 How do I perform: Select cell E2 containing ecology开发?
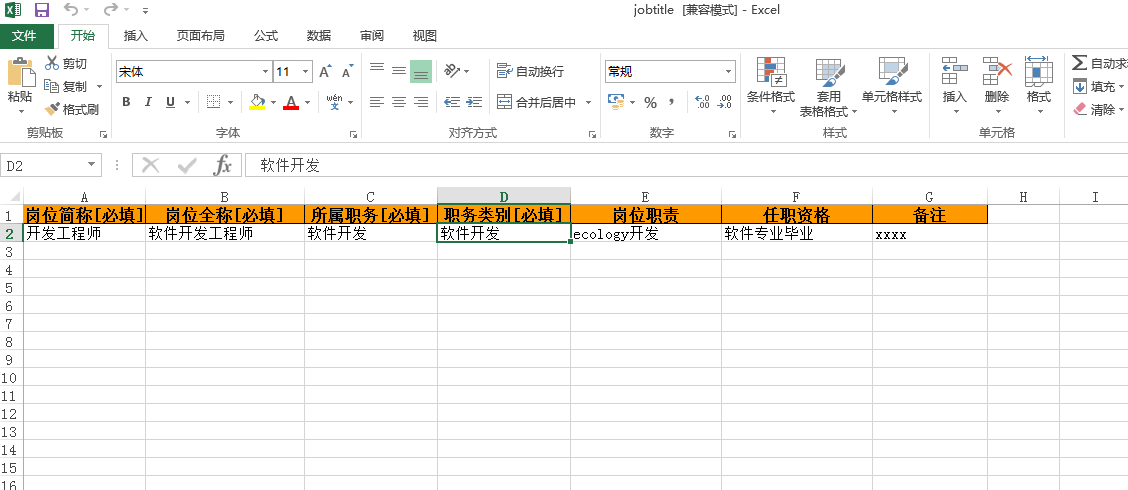[645, 234]
